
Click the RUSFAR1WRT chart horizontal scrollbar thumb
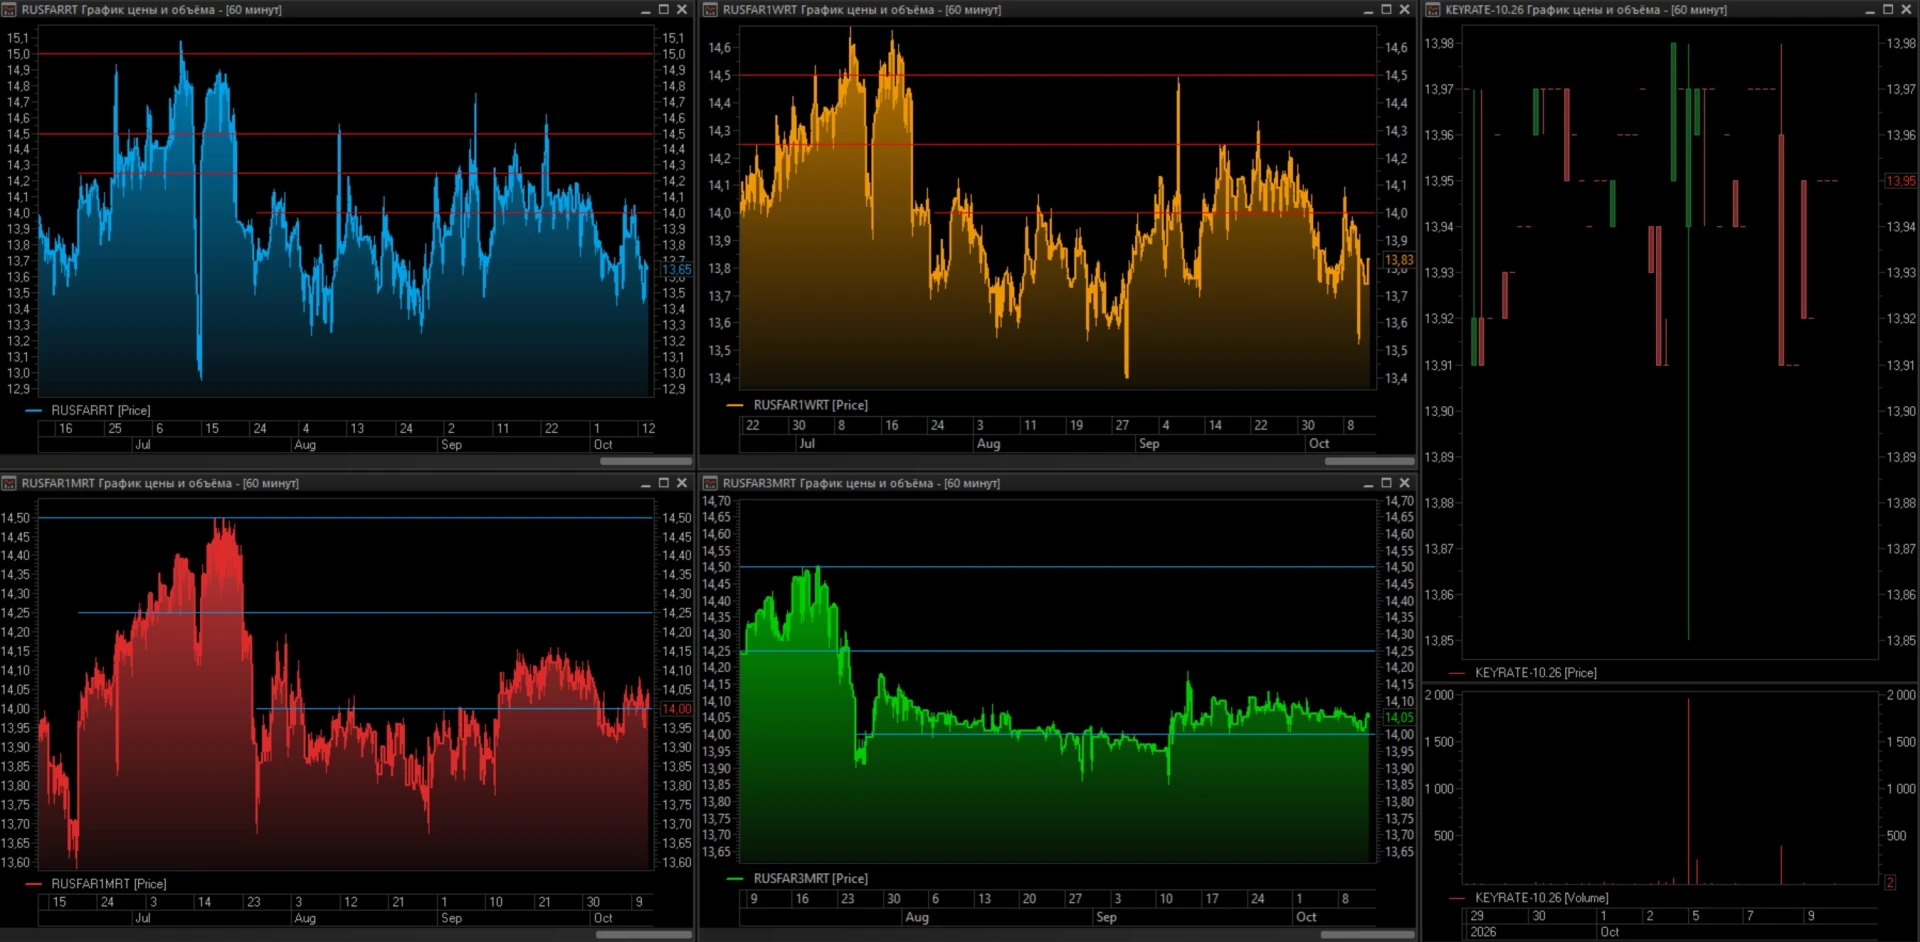pyautogui.click(x=1369, y=461)
